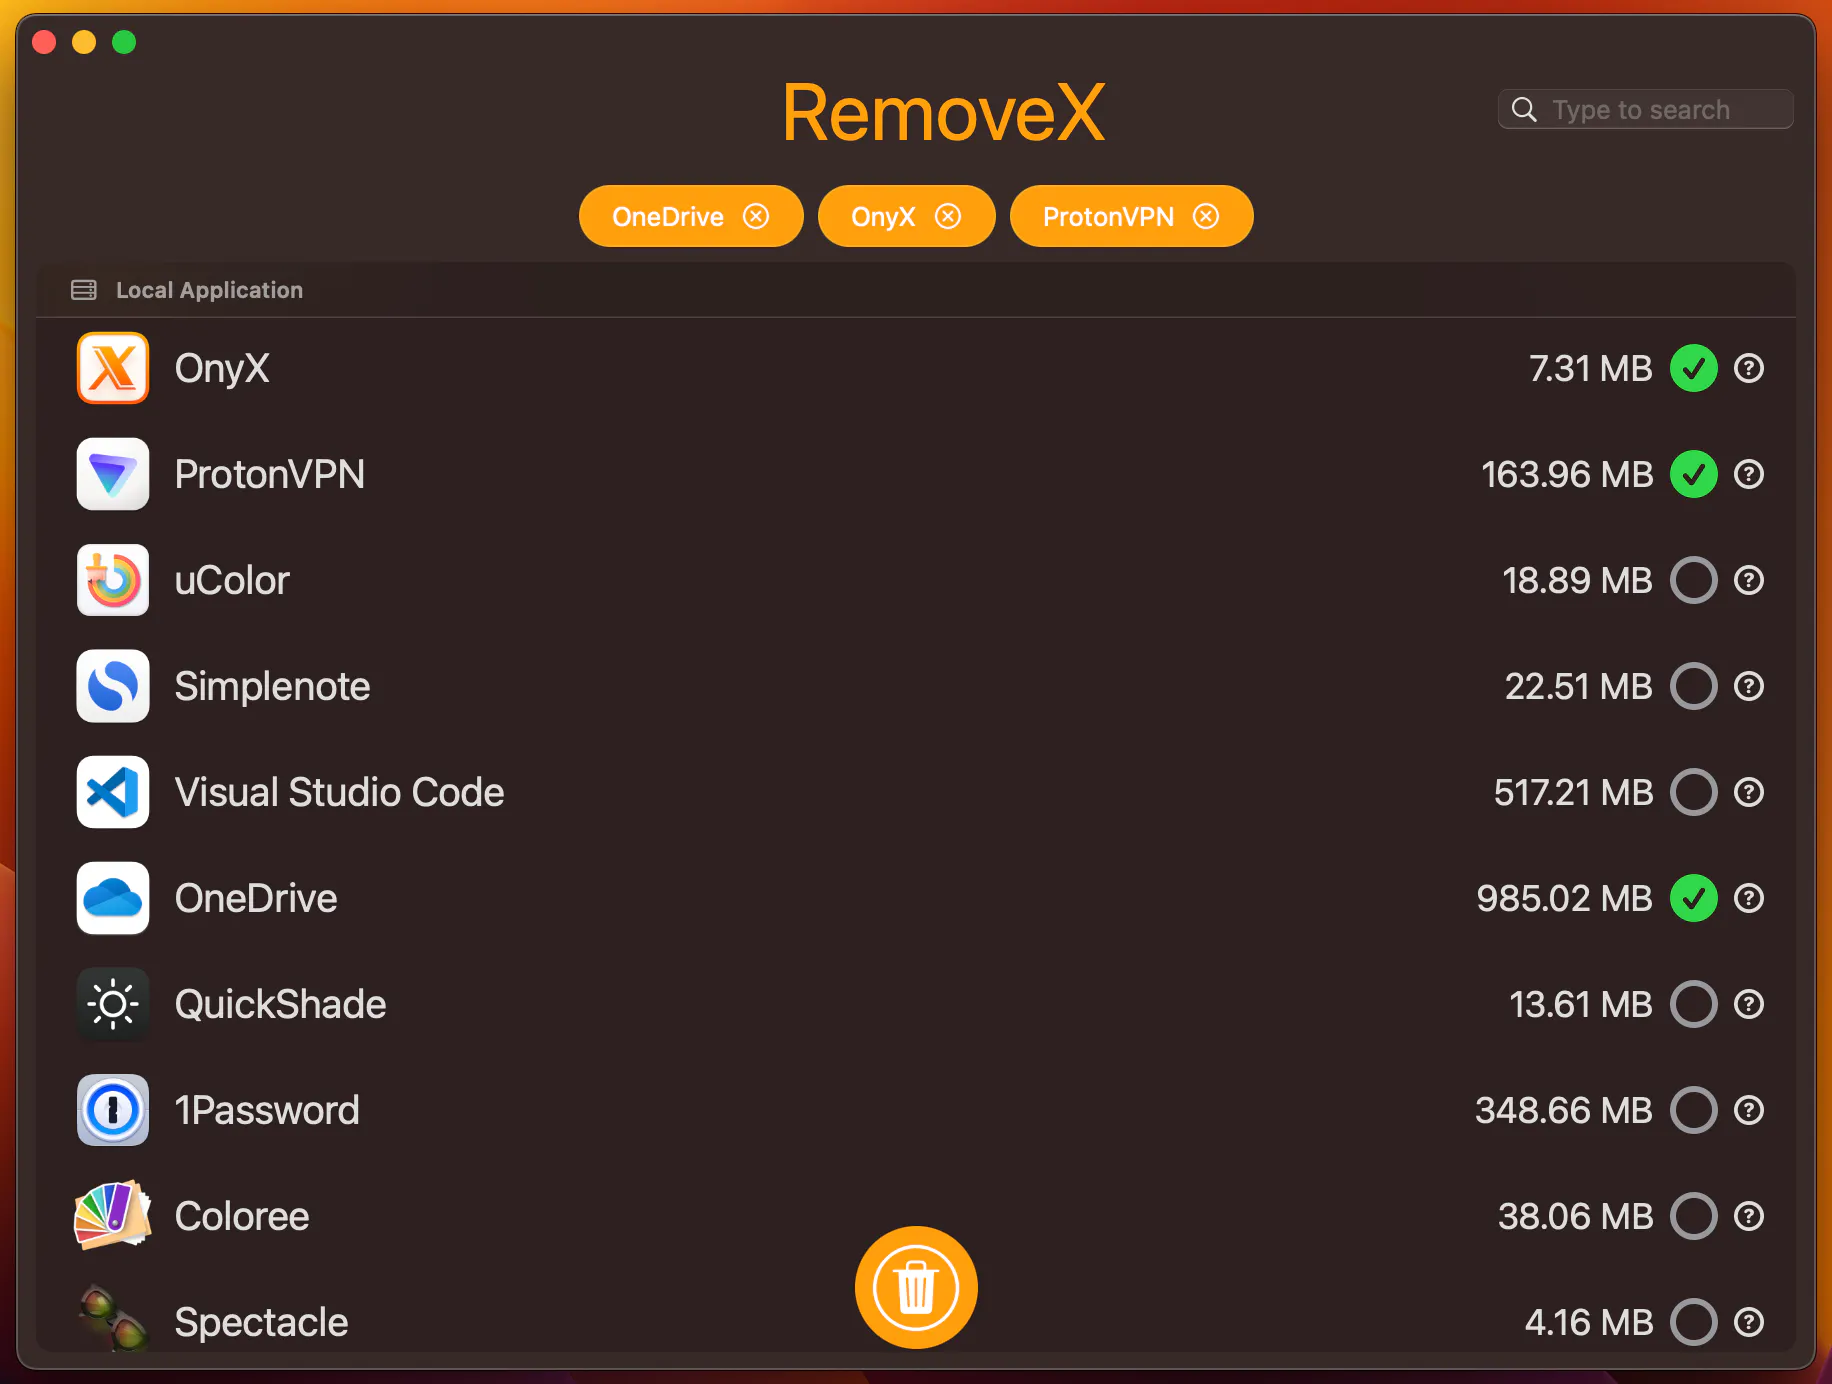Screen dimensions: 1832x1384
Task: Click the uColor app icon
Action: 113,580
